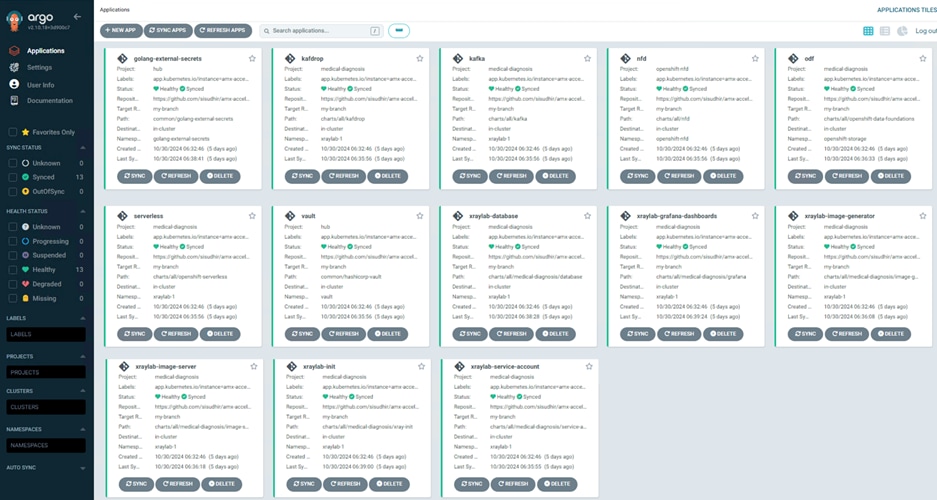Viewport: 937px width, 500px height.
Task: Sync the kafdrop application
Action: [x=302, y=176]
